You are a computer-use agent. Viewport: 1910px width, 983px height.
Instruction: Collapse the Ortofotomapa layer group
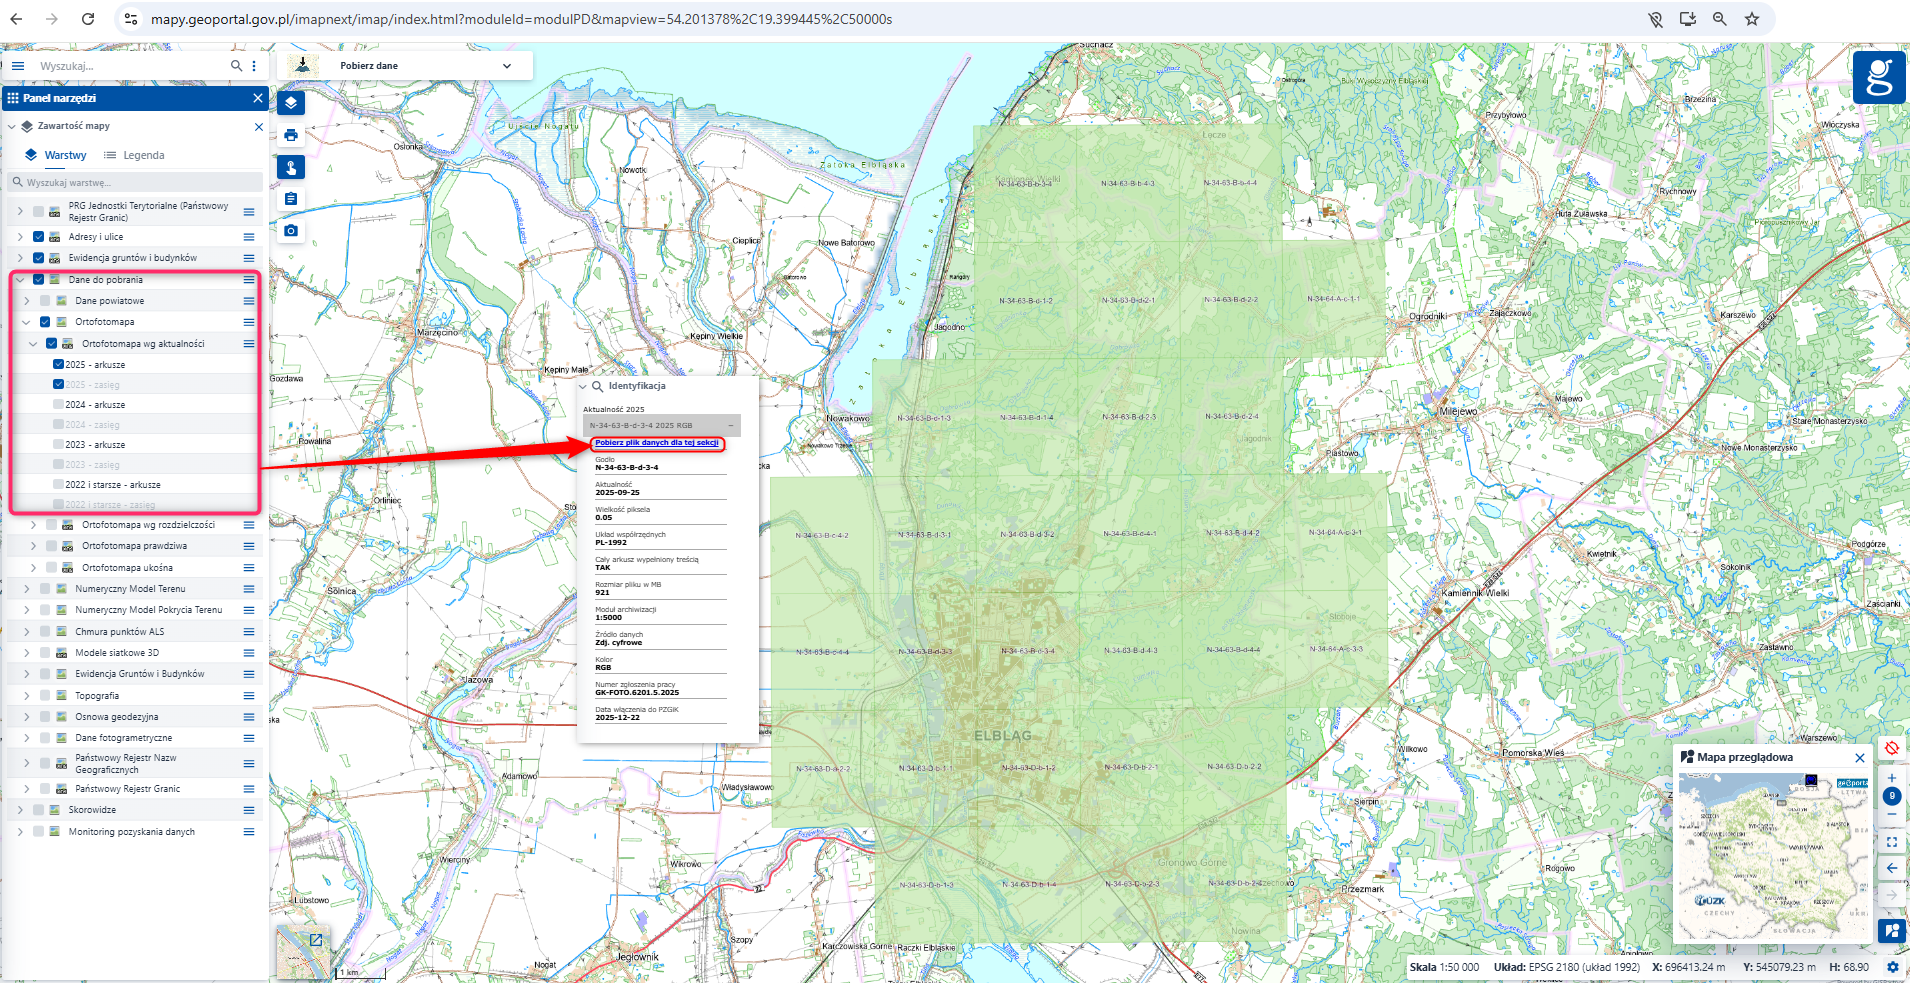[x=27, y=322]
